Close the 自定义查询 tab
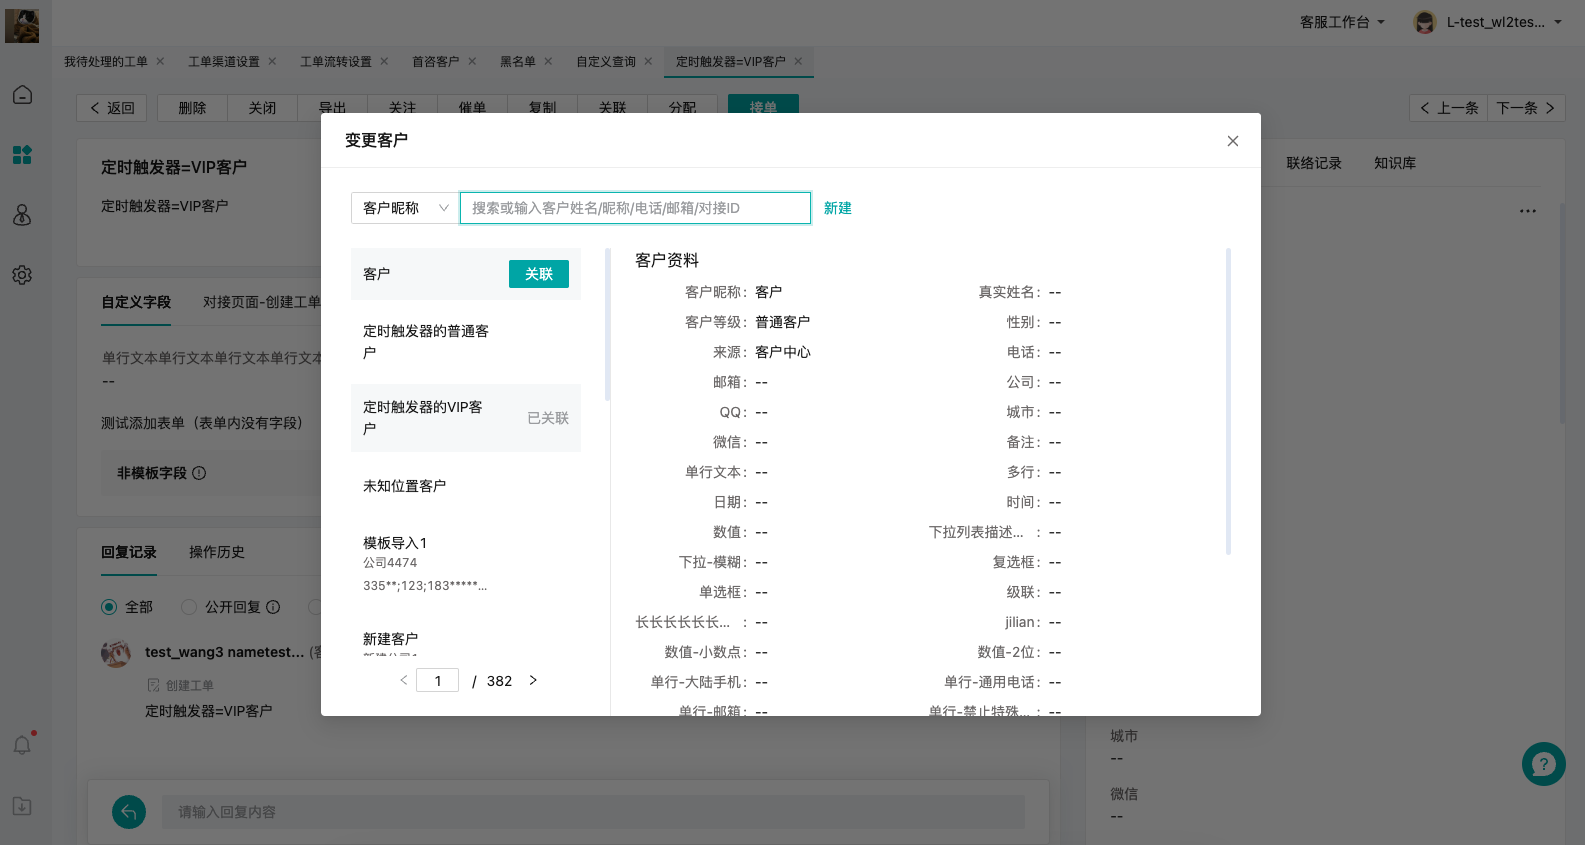The image size is (1585, 845). (x=648, y=62)
